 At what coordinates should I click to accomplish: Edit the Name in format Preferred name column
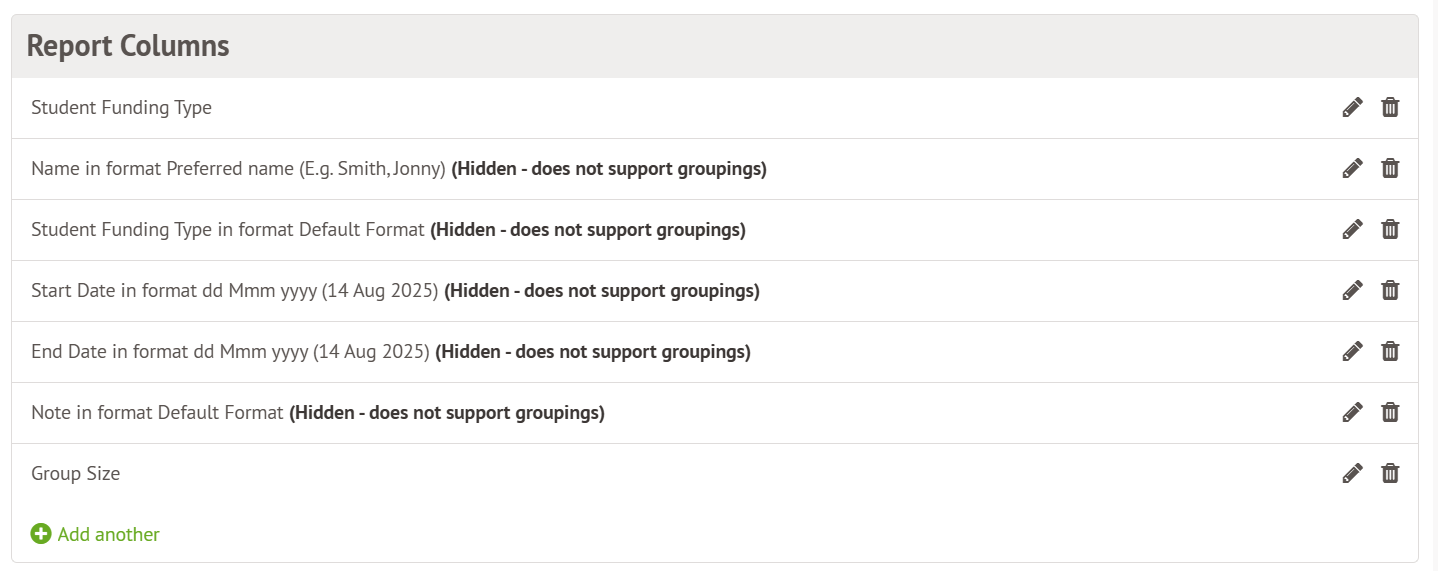coord(1352,169)
